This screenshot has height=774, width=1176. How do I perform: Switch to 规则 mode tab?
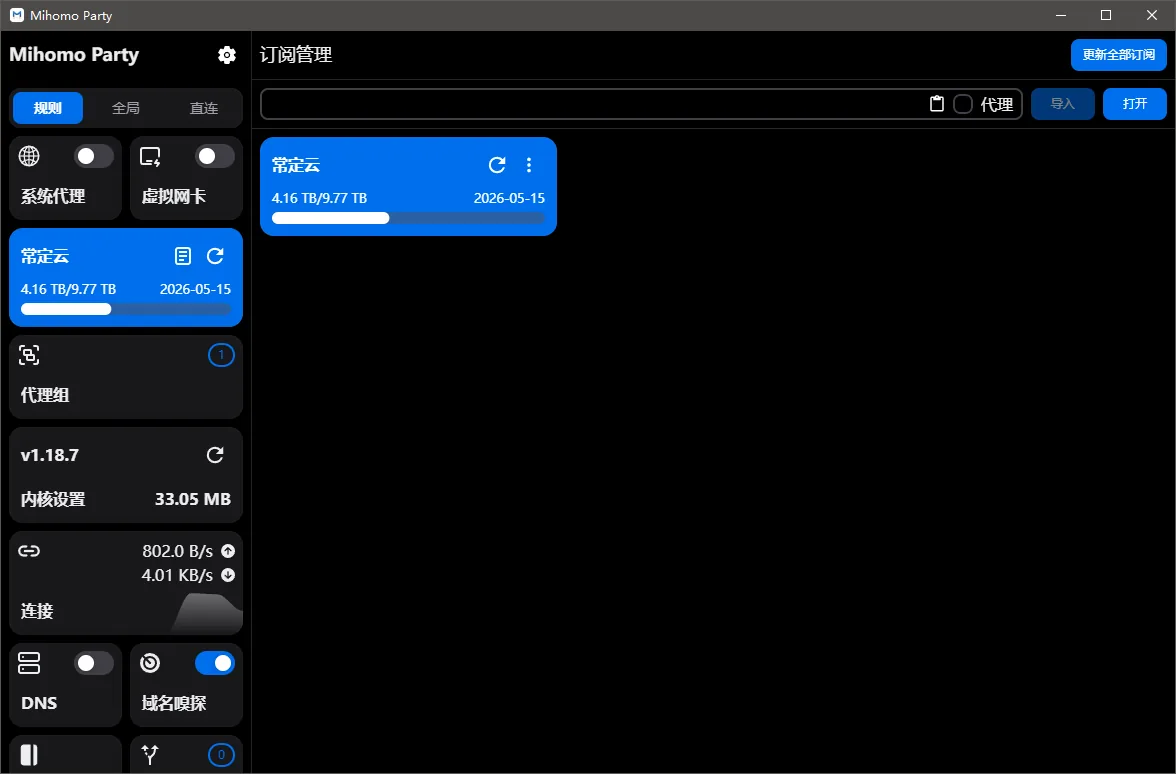(47, 108)
